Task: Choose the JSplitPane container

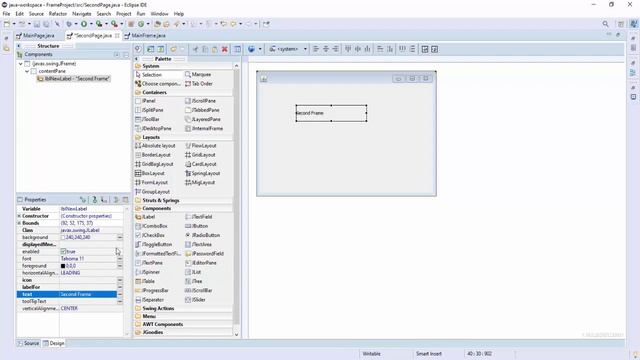Action: (149, 110)
